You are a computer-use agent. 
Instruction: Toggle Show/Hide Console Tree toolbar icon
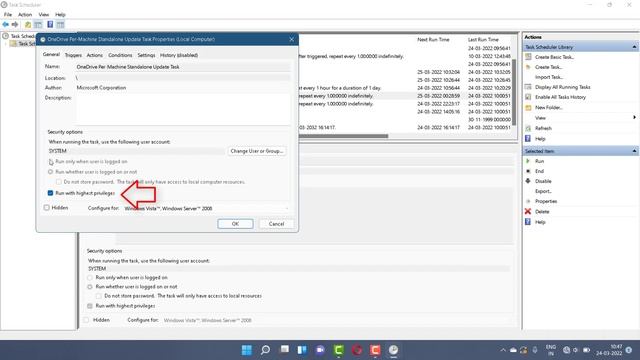[38, 24]
